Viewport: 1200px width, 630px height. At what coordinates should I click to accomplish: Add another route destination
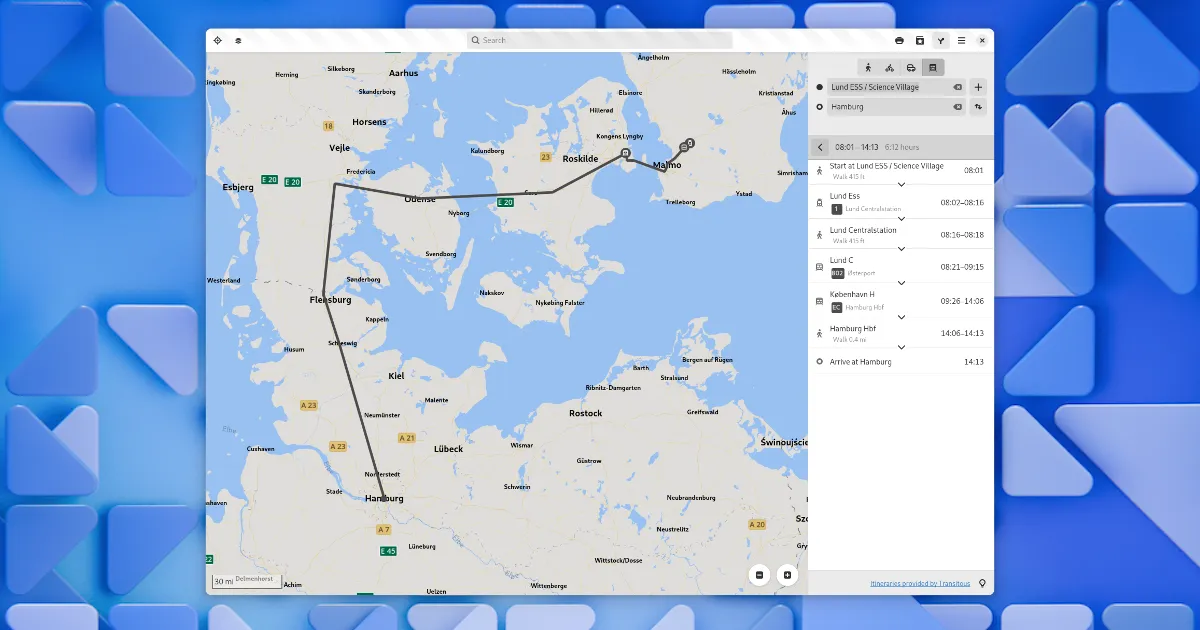coord(978,87)
